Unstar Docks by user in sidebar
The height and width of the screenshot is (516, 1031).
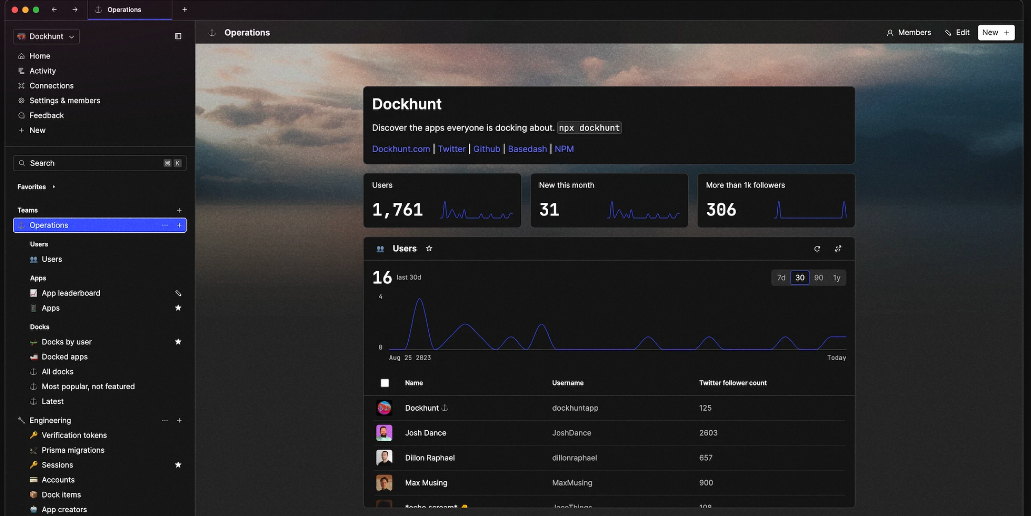click(x=178, y=342)
